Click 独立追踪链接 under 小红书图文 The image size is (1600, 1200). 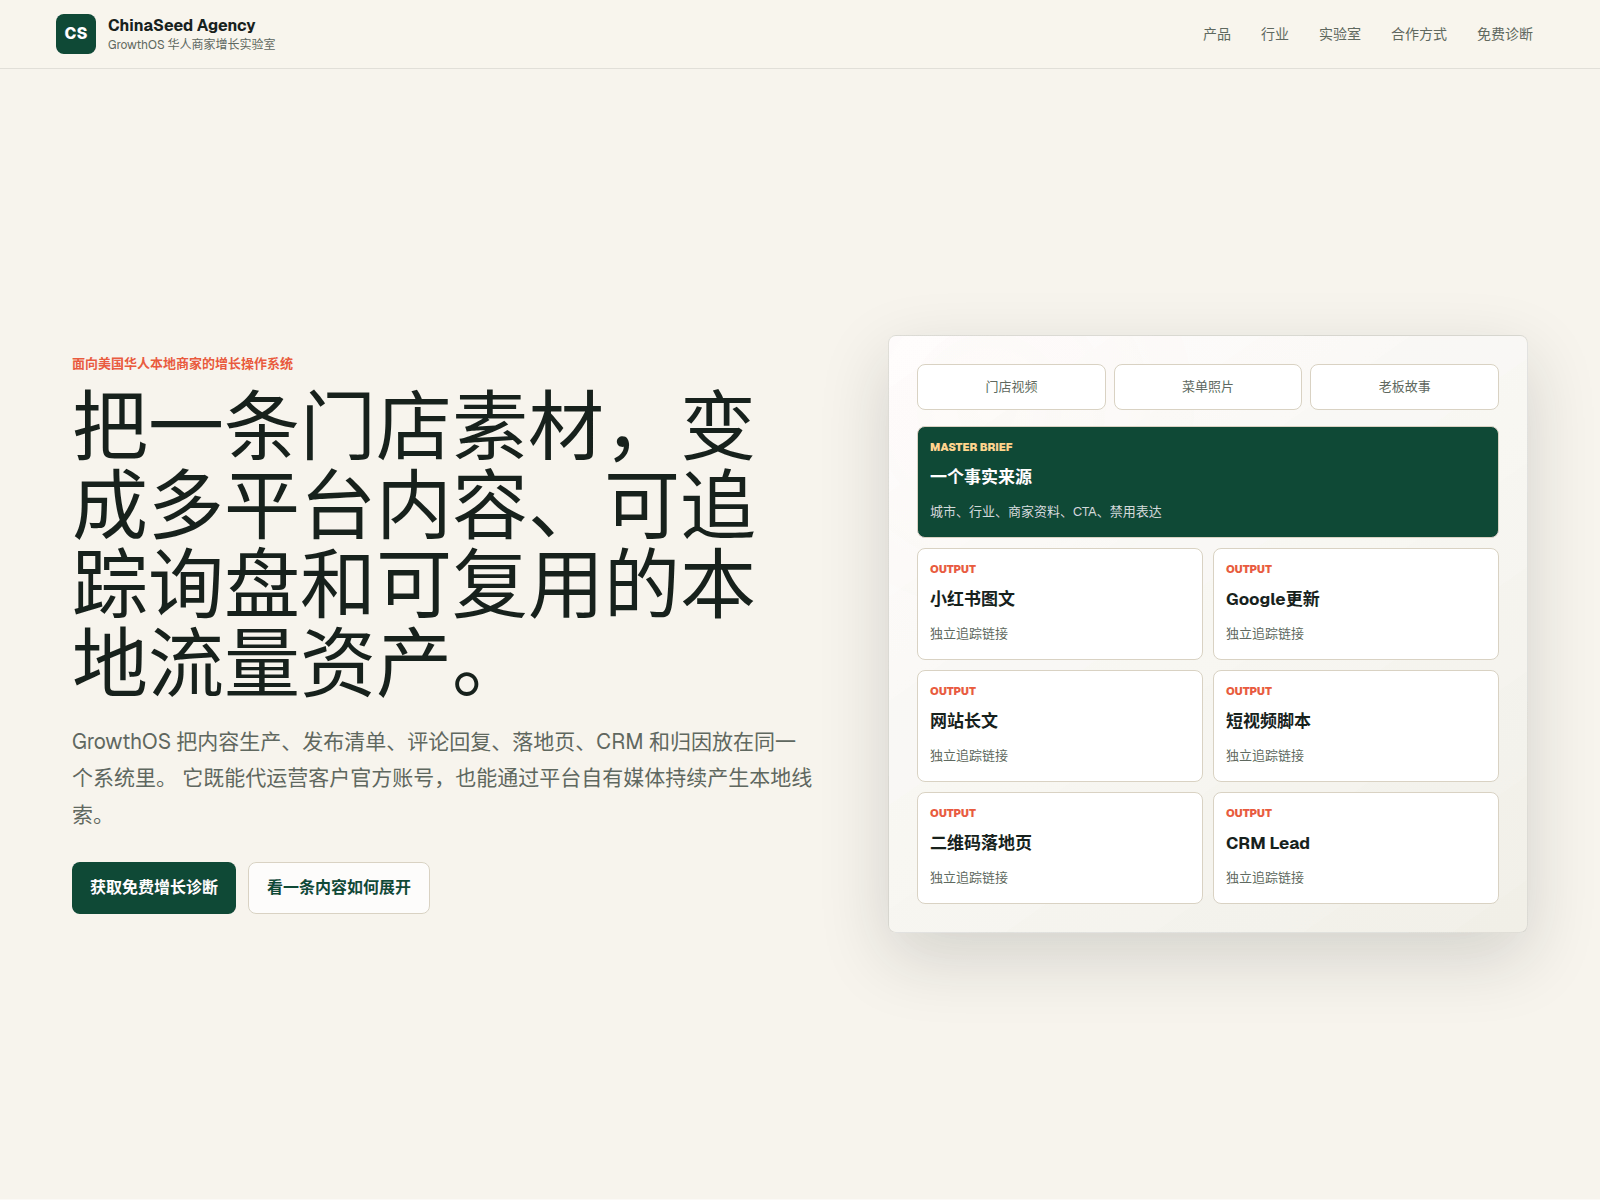coord(969,634)
